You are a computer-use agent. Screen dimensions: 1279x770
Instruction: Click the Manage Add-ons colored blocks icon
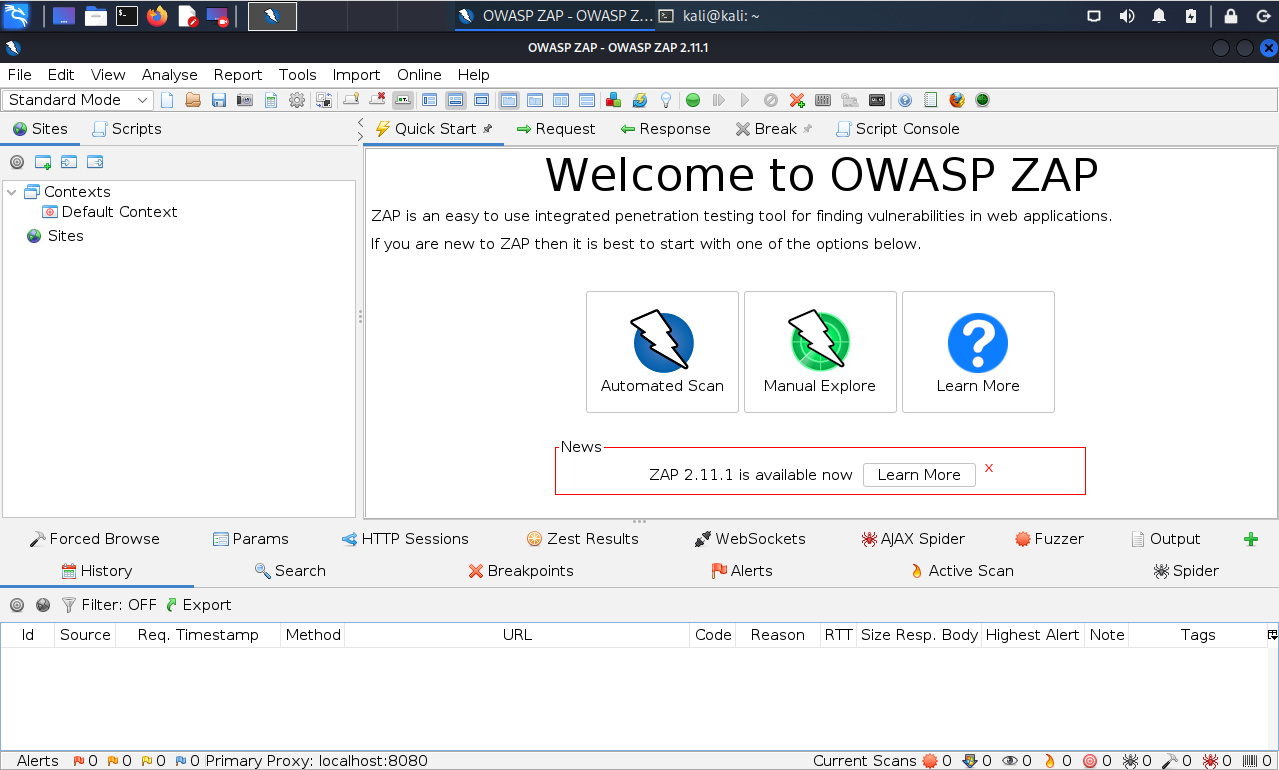point(614,100)
